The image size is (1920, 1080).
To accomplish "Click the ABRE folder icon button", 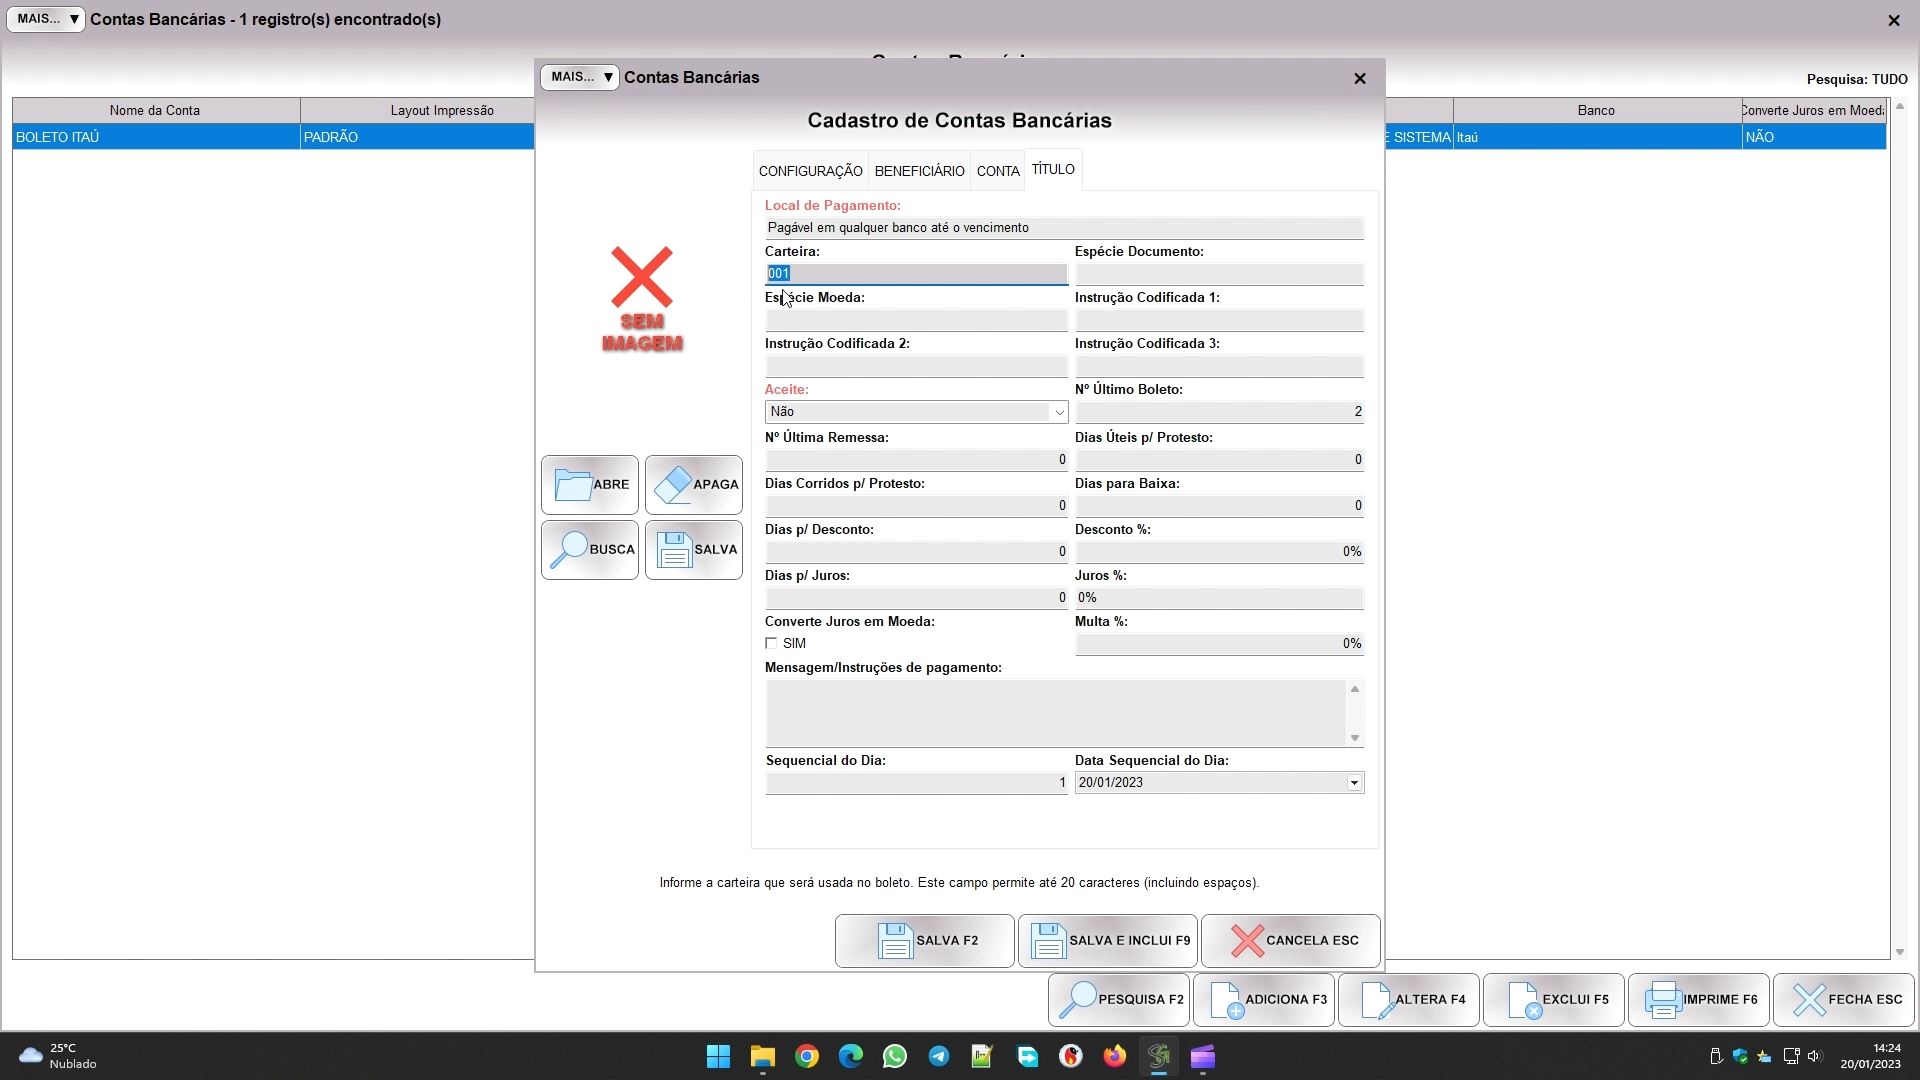I will click(589, 485).
